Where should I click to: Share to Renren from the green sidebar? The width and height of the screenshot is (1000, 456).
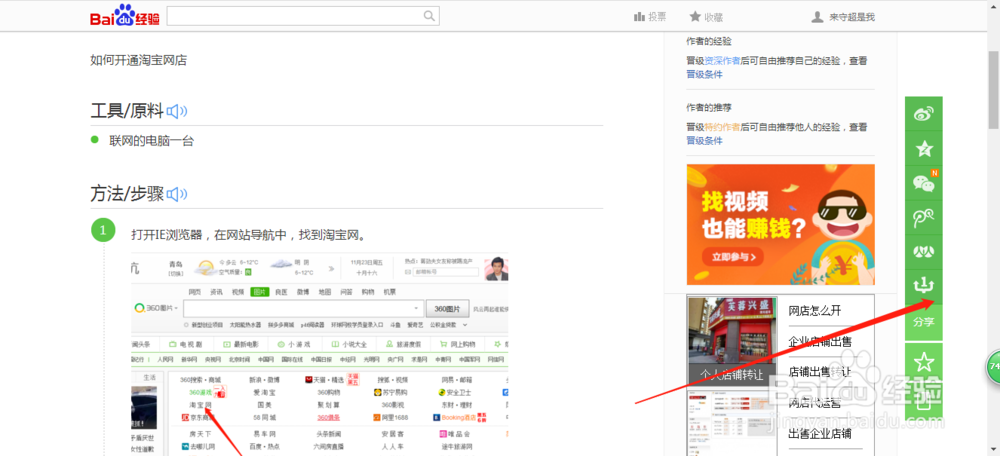(x=923, y=253)
